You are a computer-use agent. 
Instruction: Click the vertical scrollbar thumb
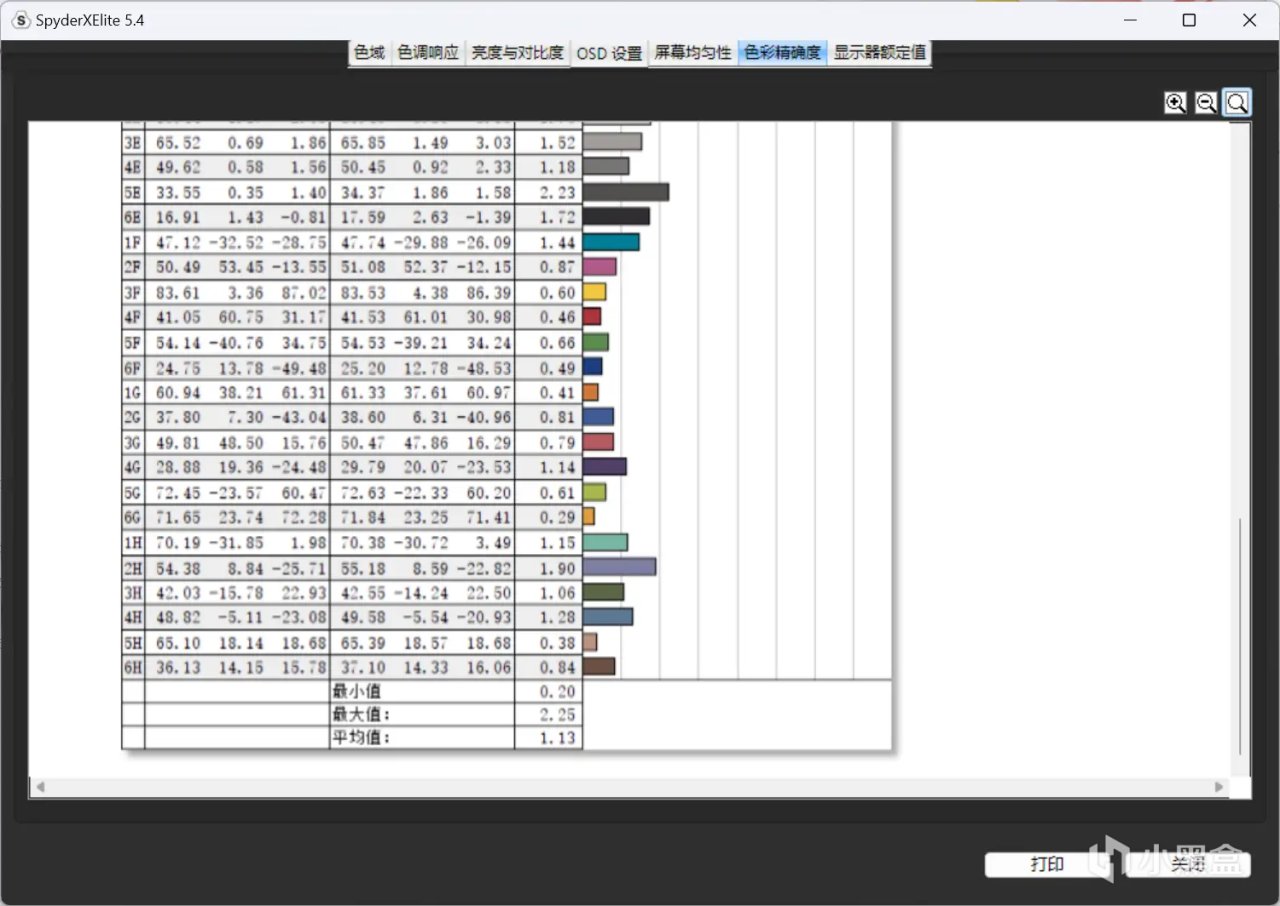(x=1240, y=636)
